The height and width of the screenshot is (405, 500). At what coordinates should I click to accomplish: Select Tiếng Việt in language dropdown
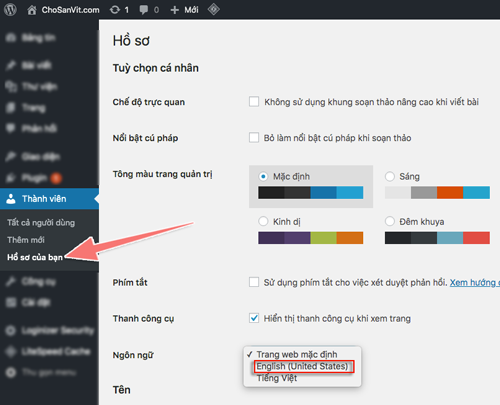coord(277,378)
